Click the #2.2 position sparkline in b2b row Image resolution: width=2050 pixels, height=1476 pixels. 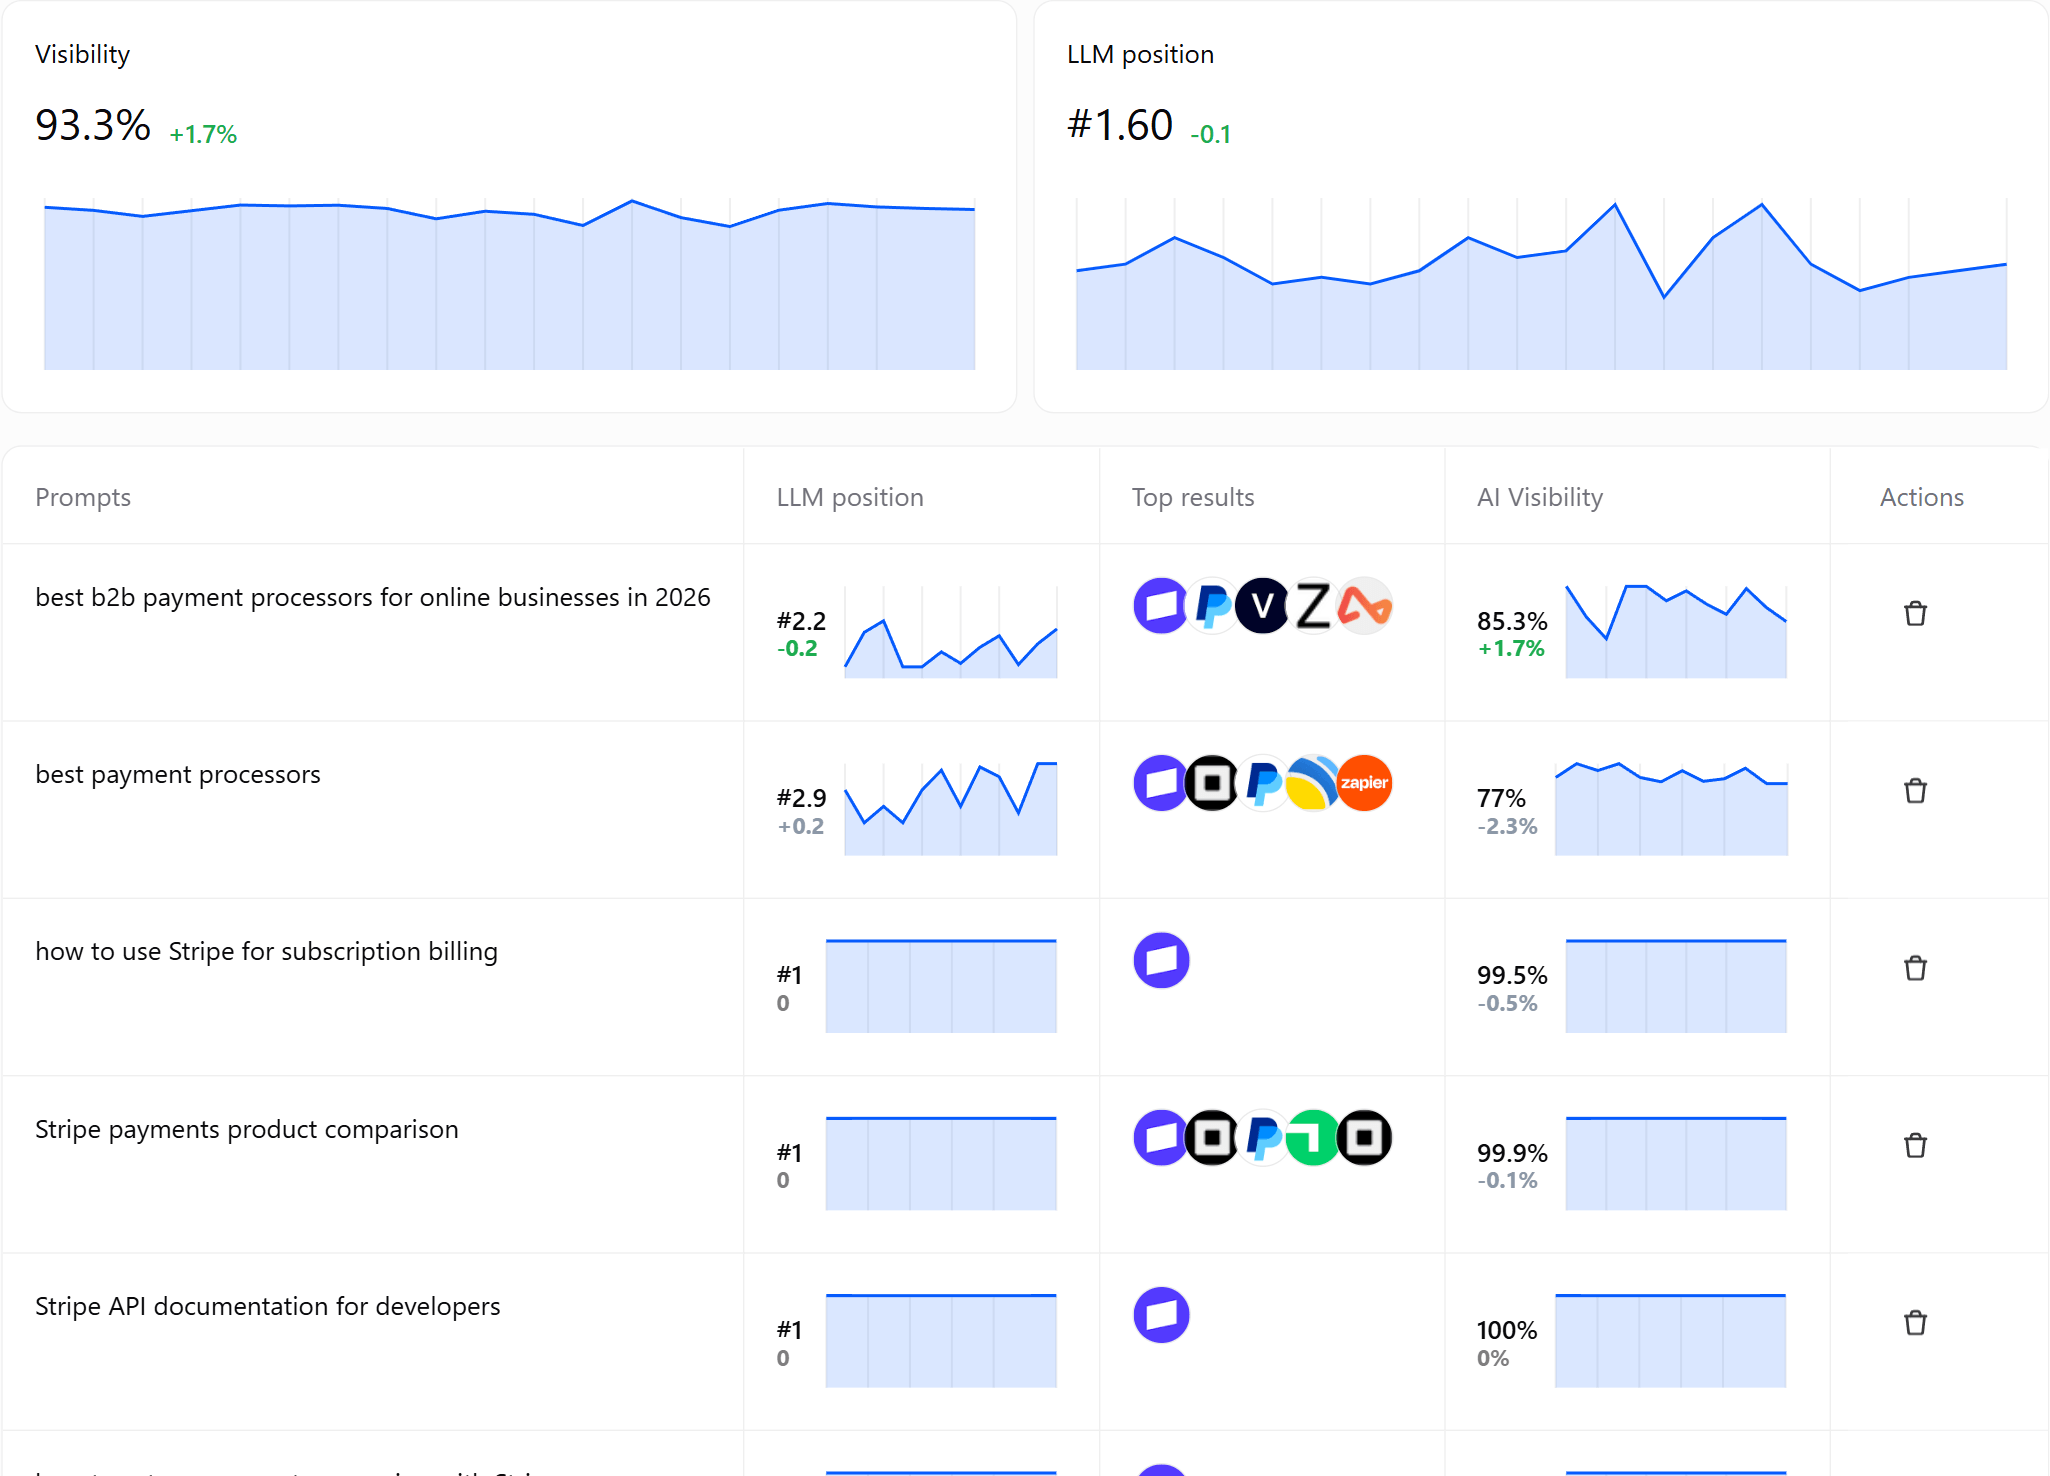pos(951,632)
